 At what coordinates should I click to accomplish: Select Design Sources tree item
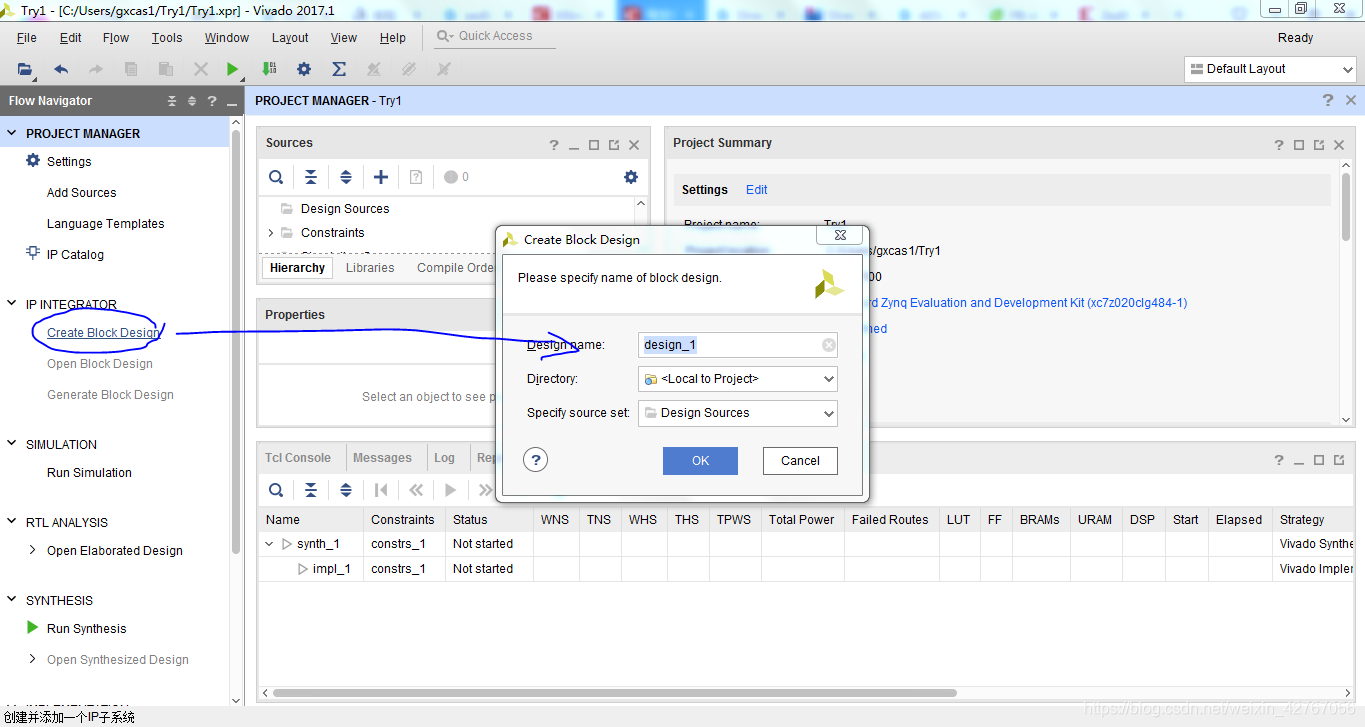[x=345, y=209]
